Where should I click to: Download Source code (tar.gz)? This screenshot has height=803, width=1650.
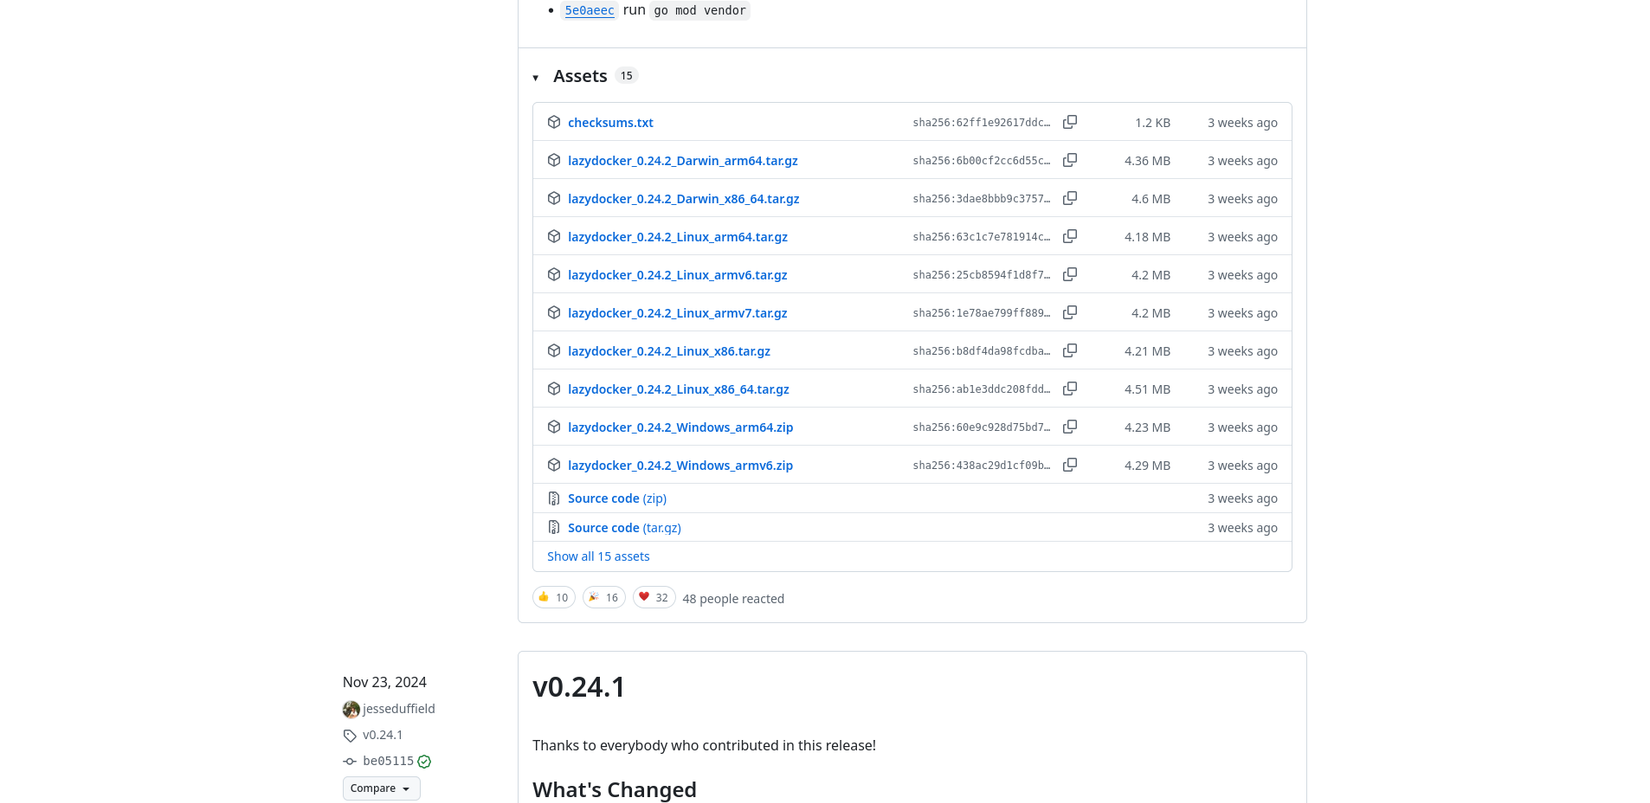coord(624,527)
